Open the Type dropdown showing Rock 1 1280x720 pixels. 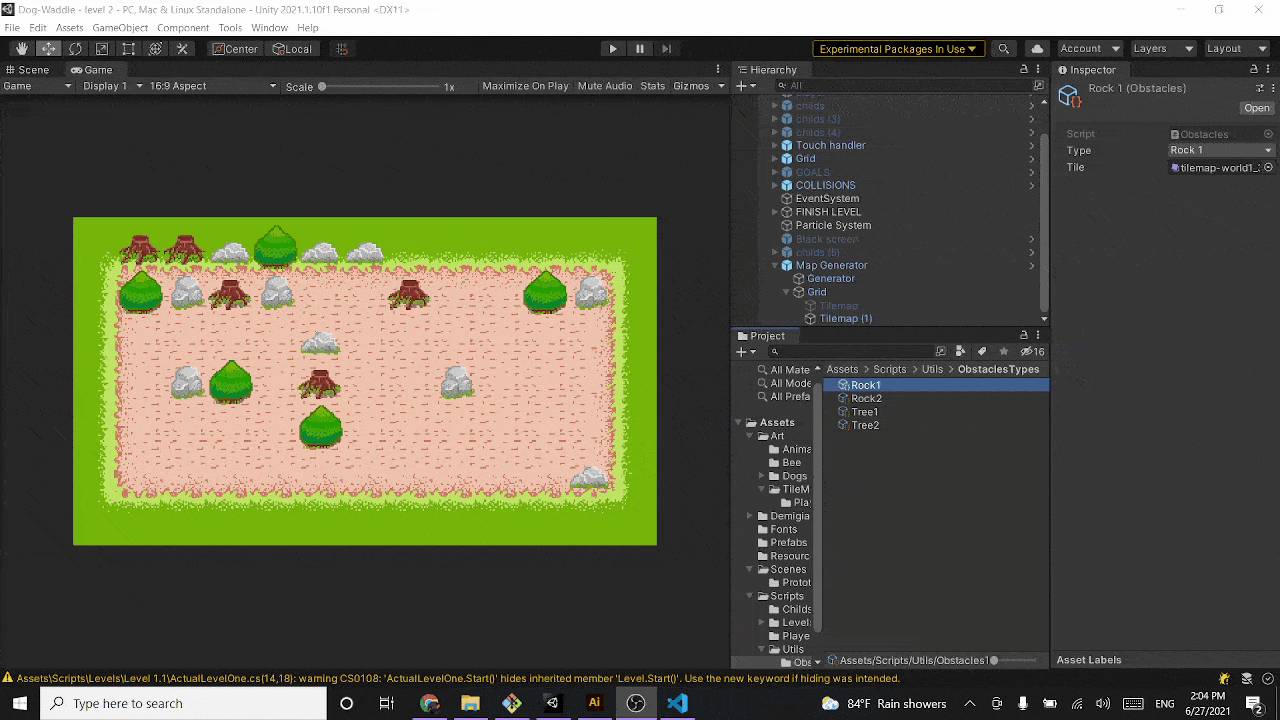(1221, 151)
